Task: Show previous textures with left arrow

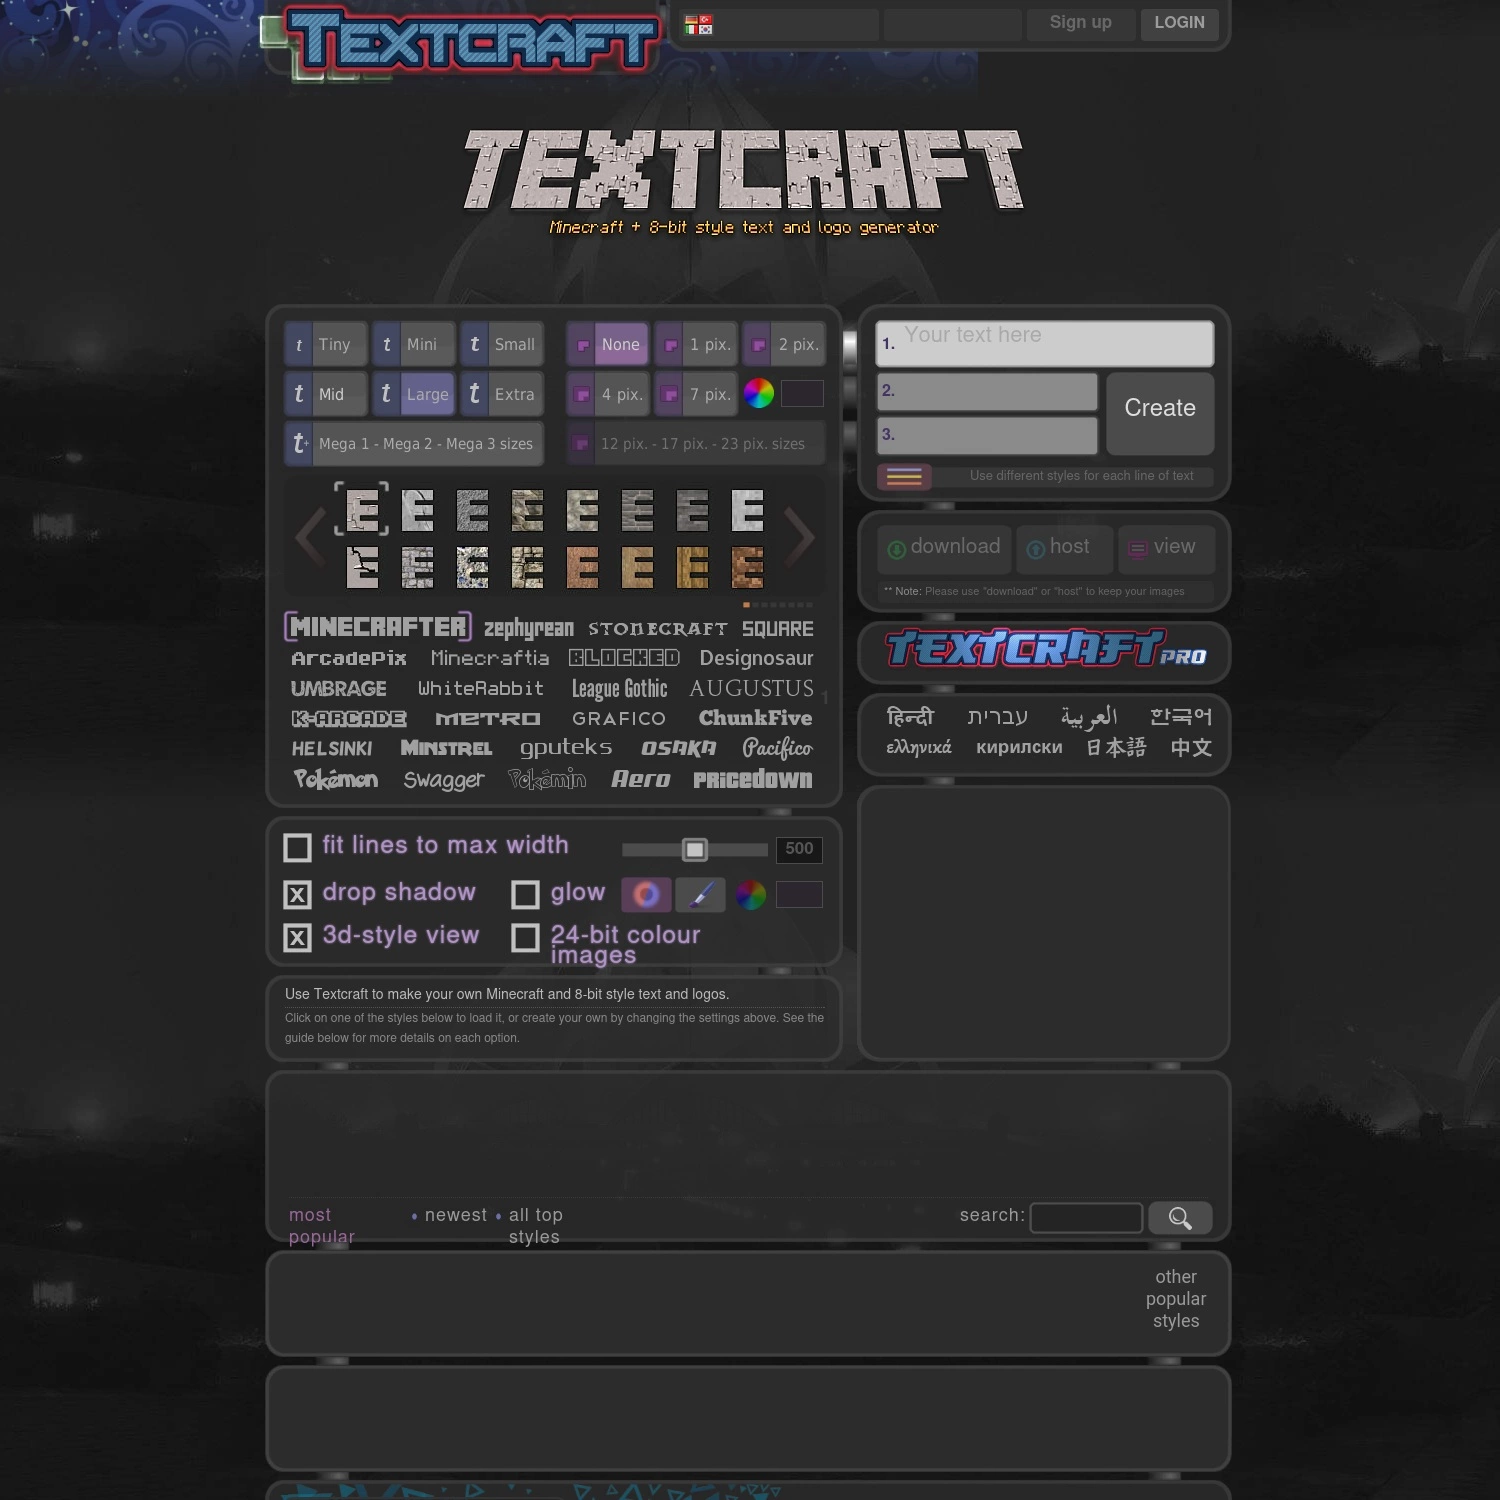Action: (309, 537)
